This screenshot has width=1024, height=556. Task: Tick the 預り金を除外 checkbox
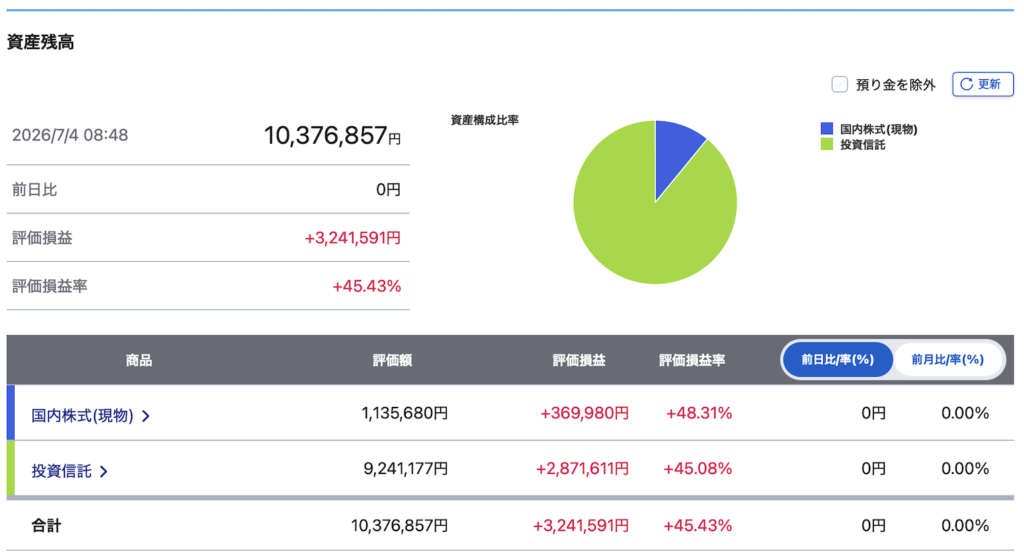839,84
